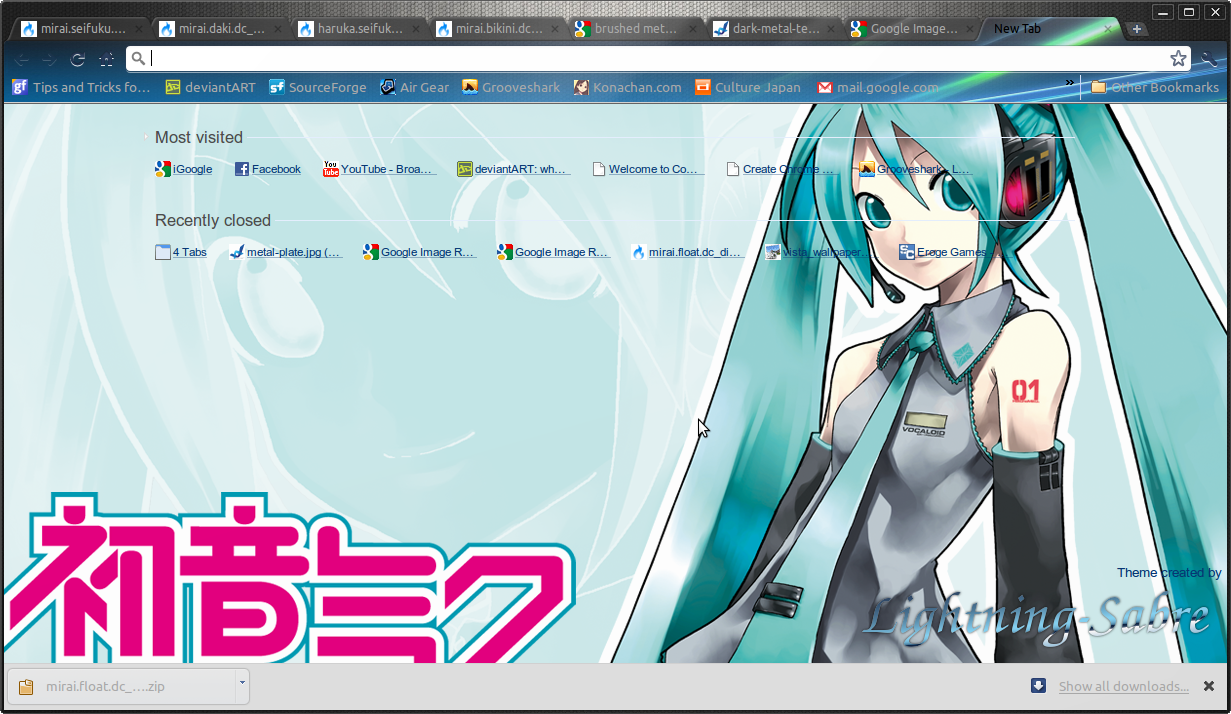1231x714 pixels.
Task: Click the 4 Tabs window icon
Action: (x=163, y=252)
